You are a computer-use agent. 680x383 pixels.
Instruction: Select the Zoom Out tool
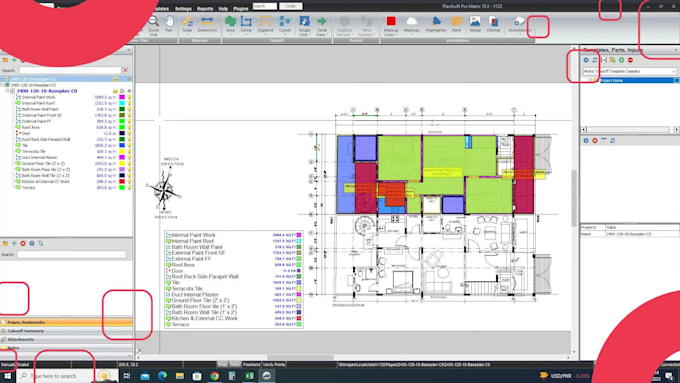tap(153, 25)
